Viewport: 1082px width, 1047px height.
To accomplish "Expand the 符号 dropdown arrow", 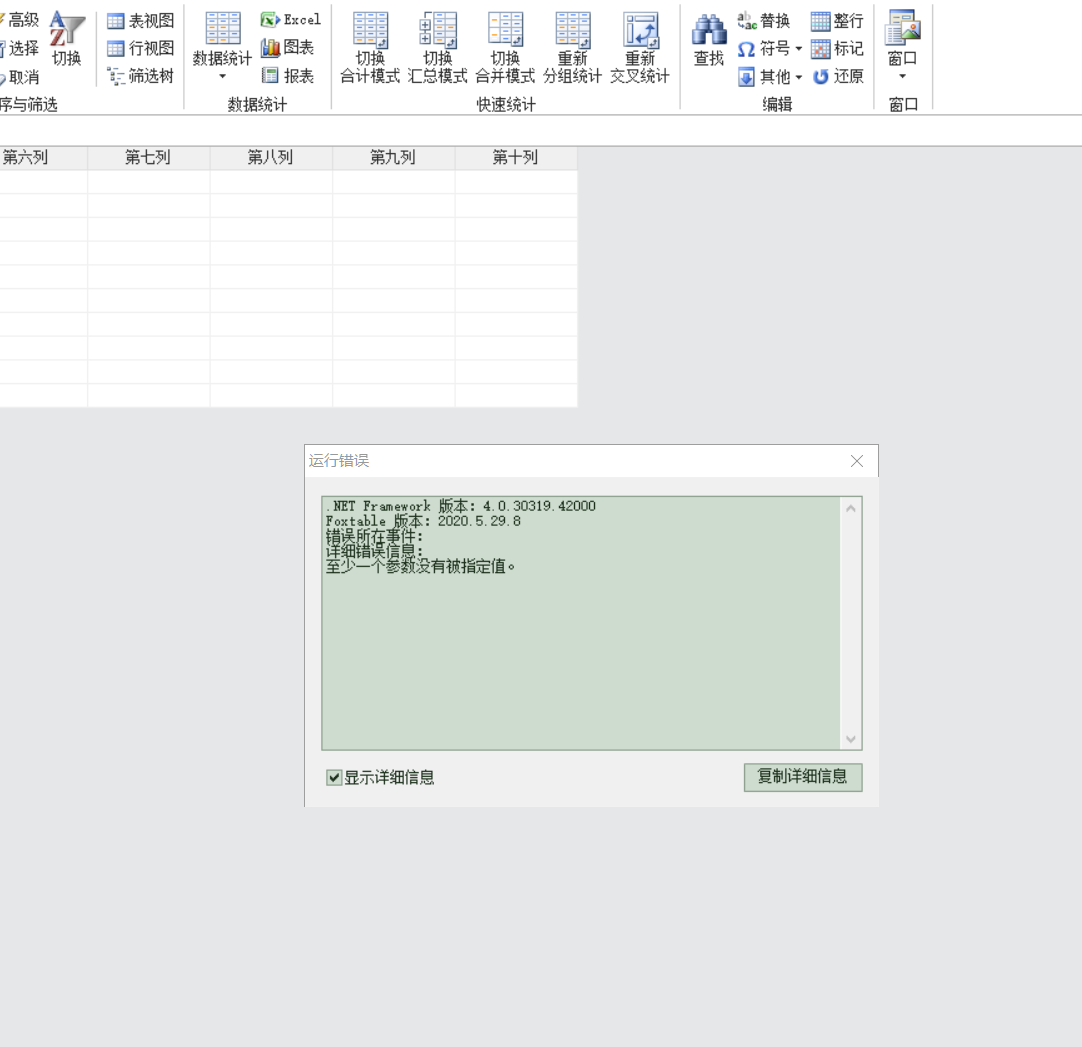I will pos(799,49).
